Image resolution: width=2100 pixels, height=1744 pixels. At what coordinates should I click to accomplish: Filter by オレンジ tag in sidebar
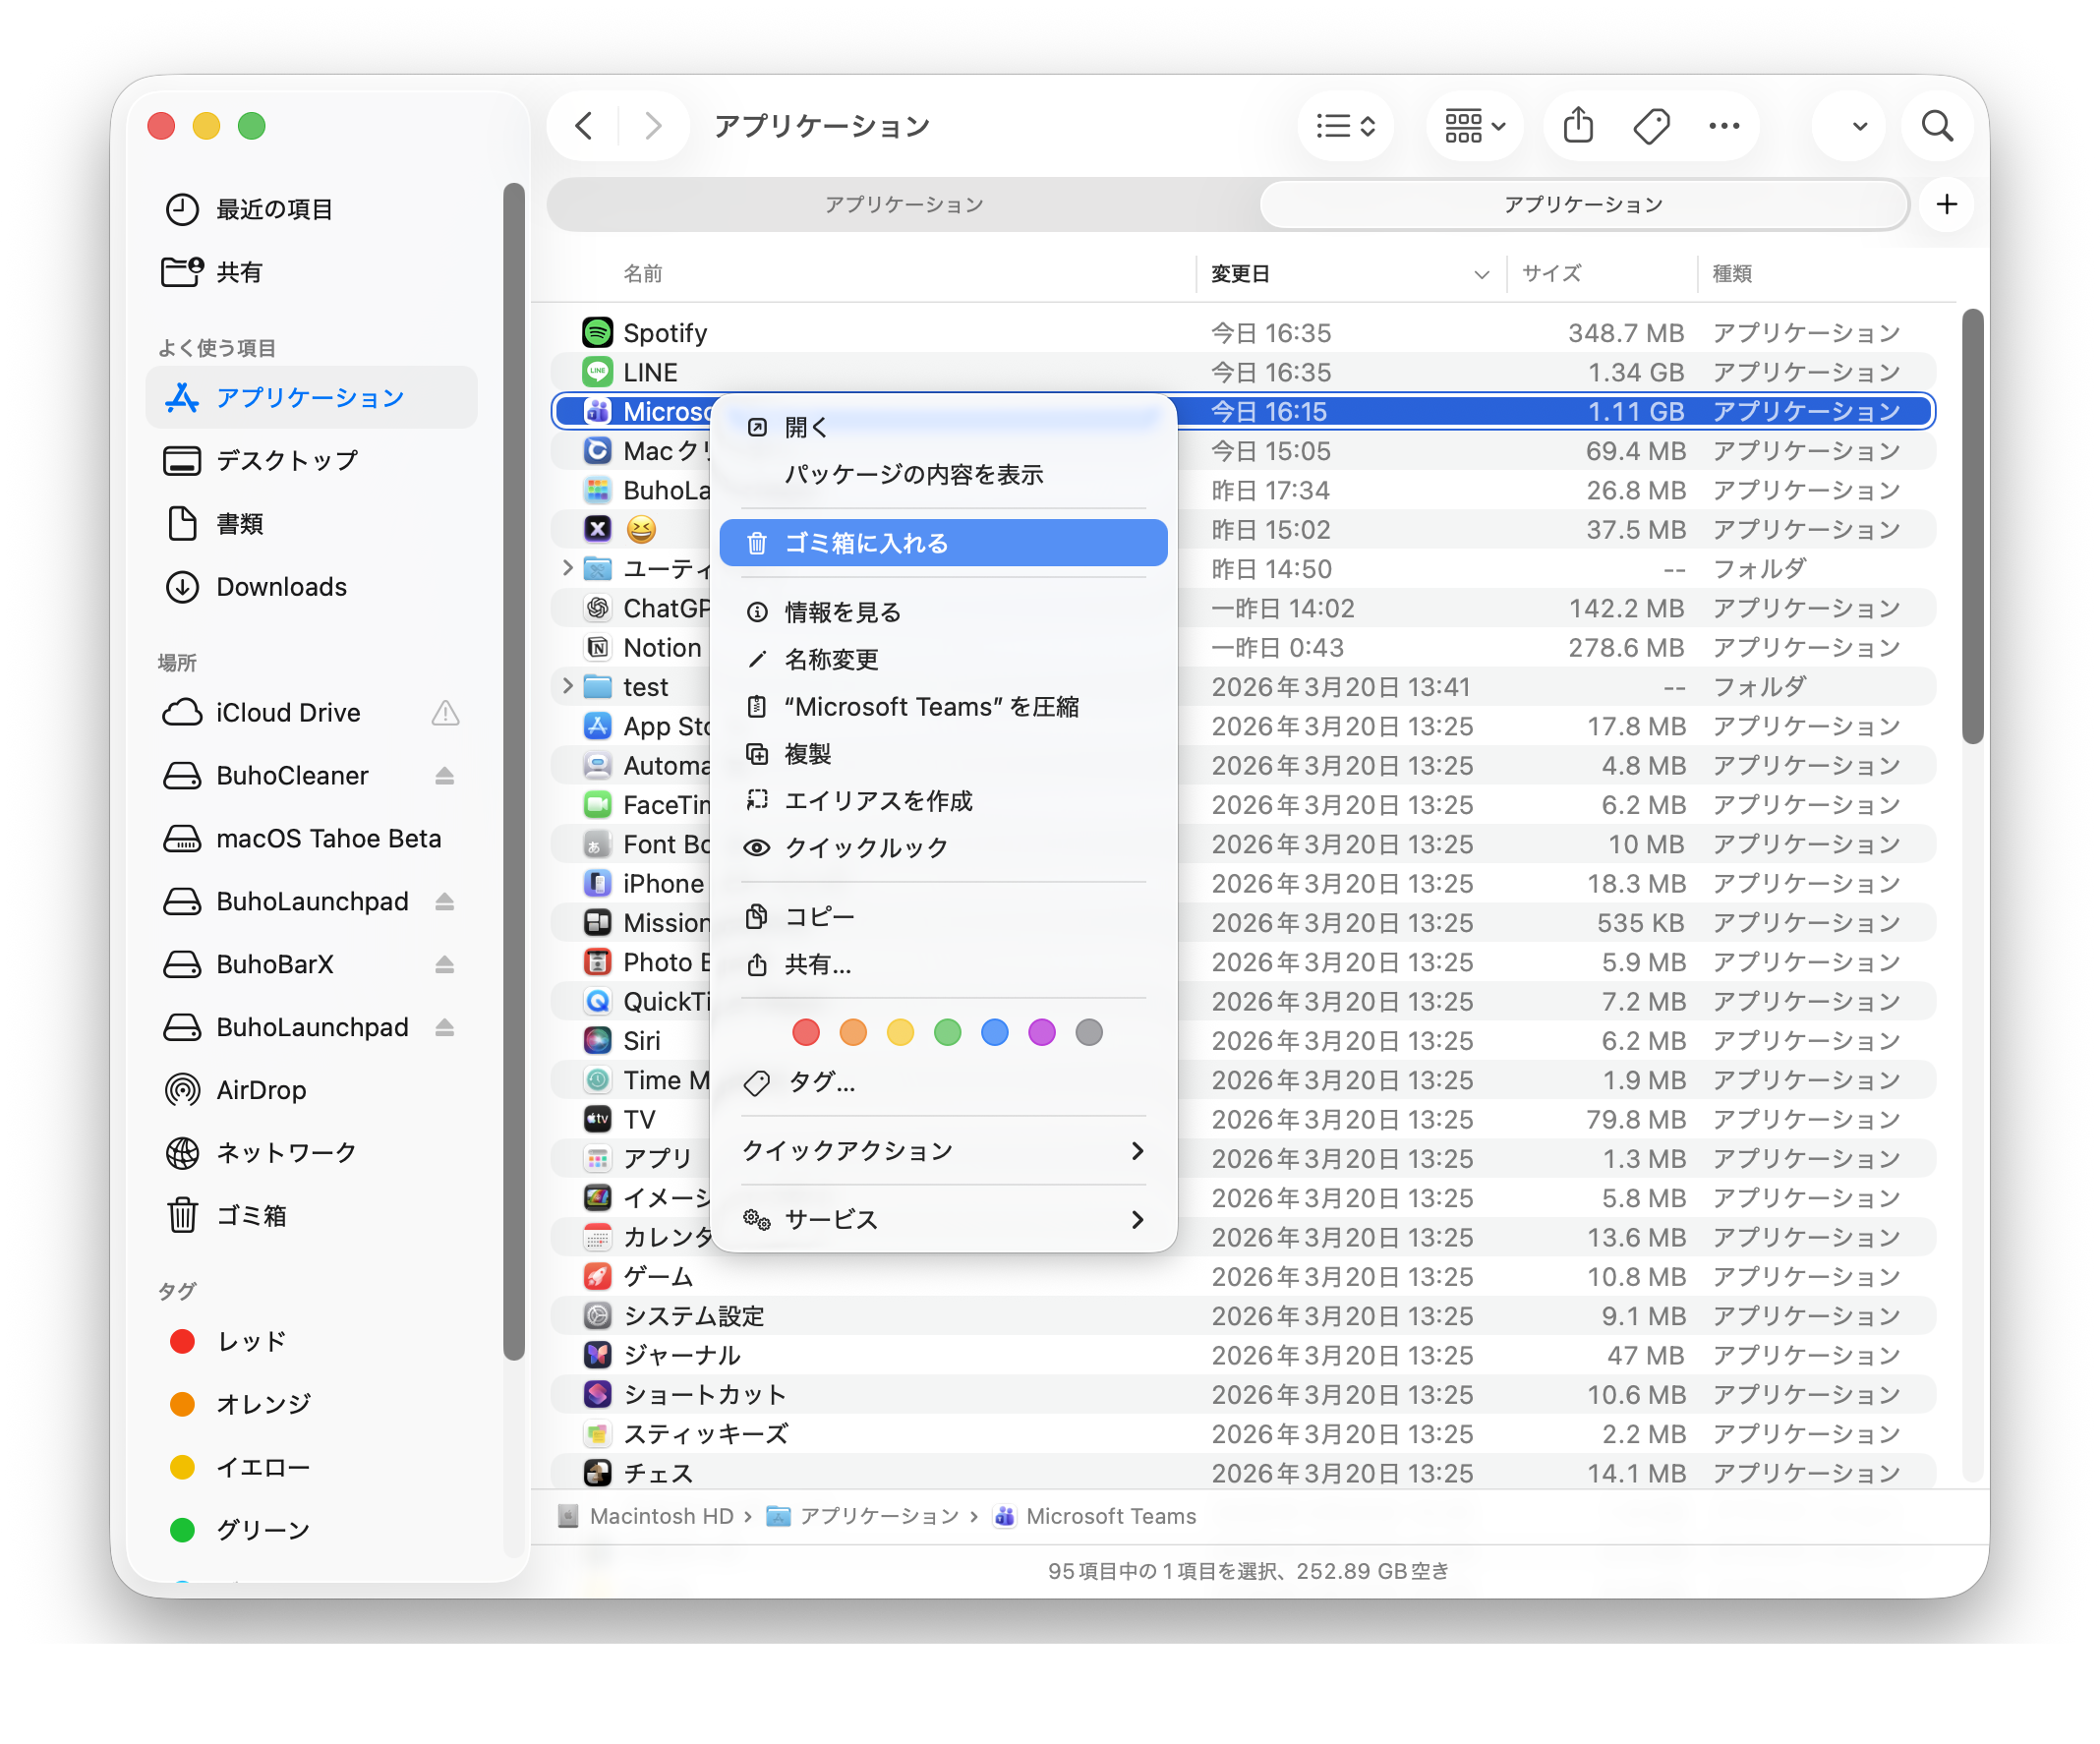[310, 1405]
